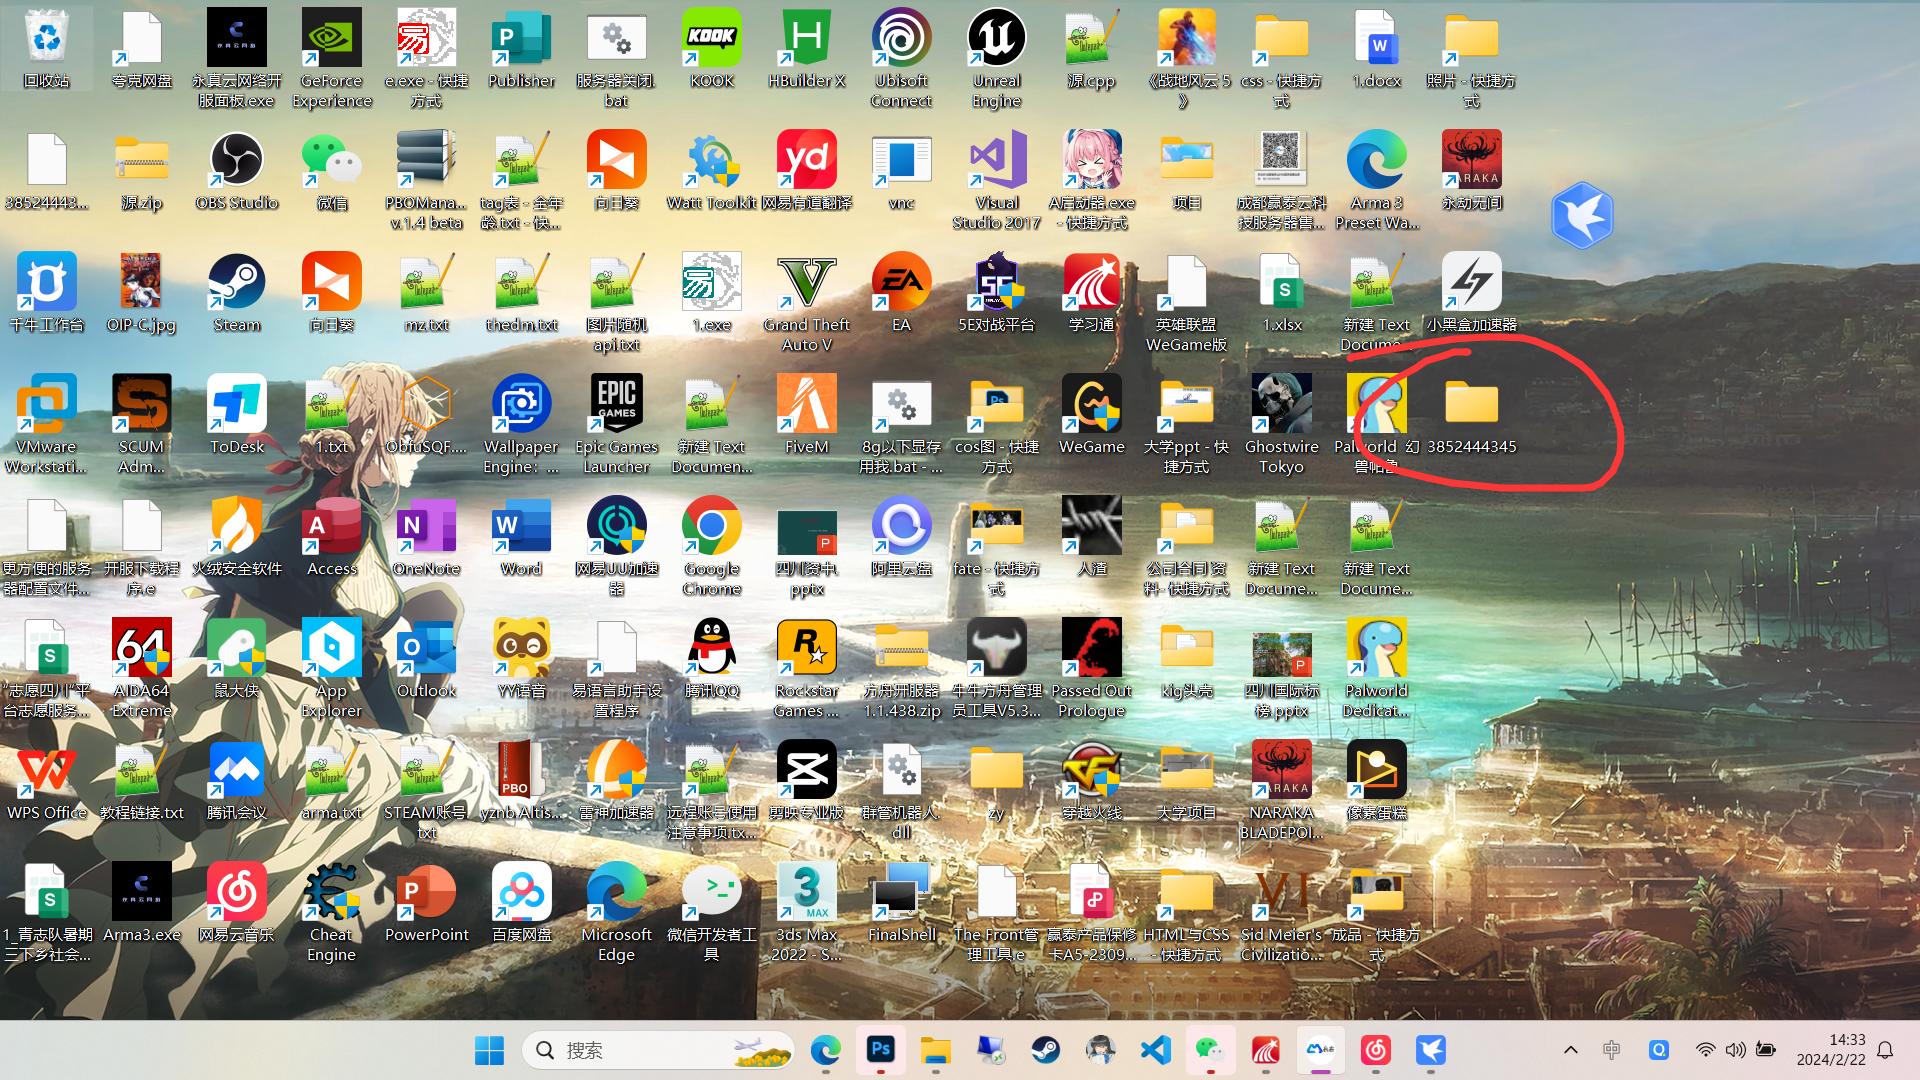Show hidden system tray icons
The height and width of the screenshot is (1080, 1920).
pos(1571,1050)
